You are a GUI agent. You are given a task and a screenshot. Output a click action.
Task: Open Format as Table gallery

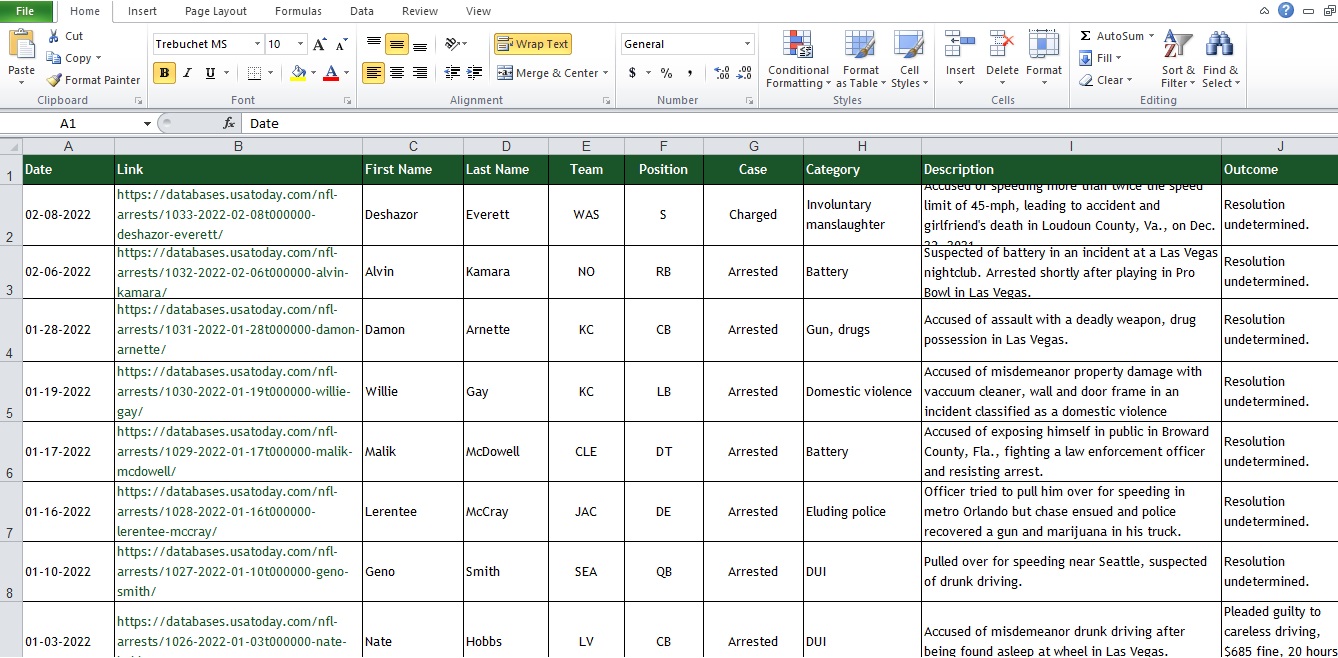click(860, 59)
